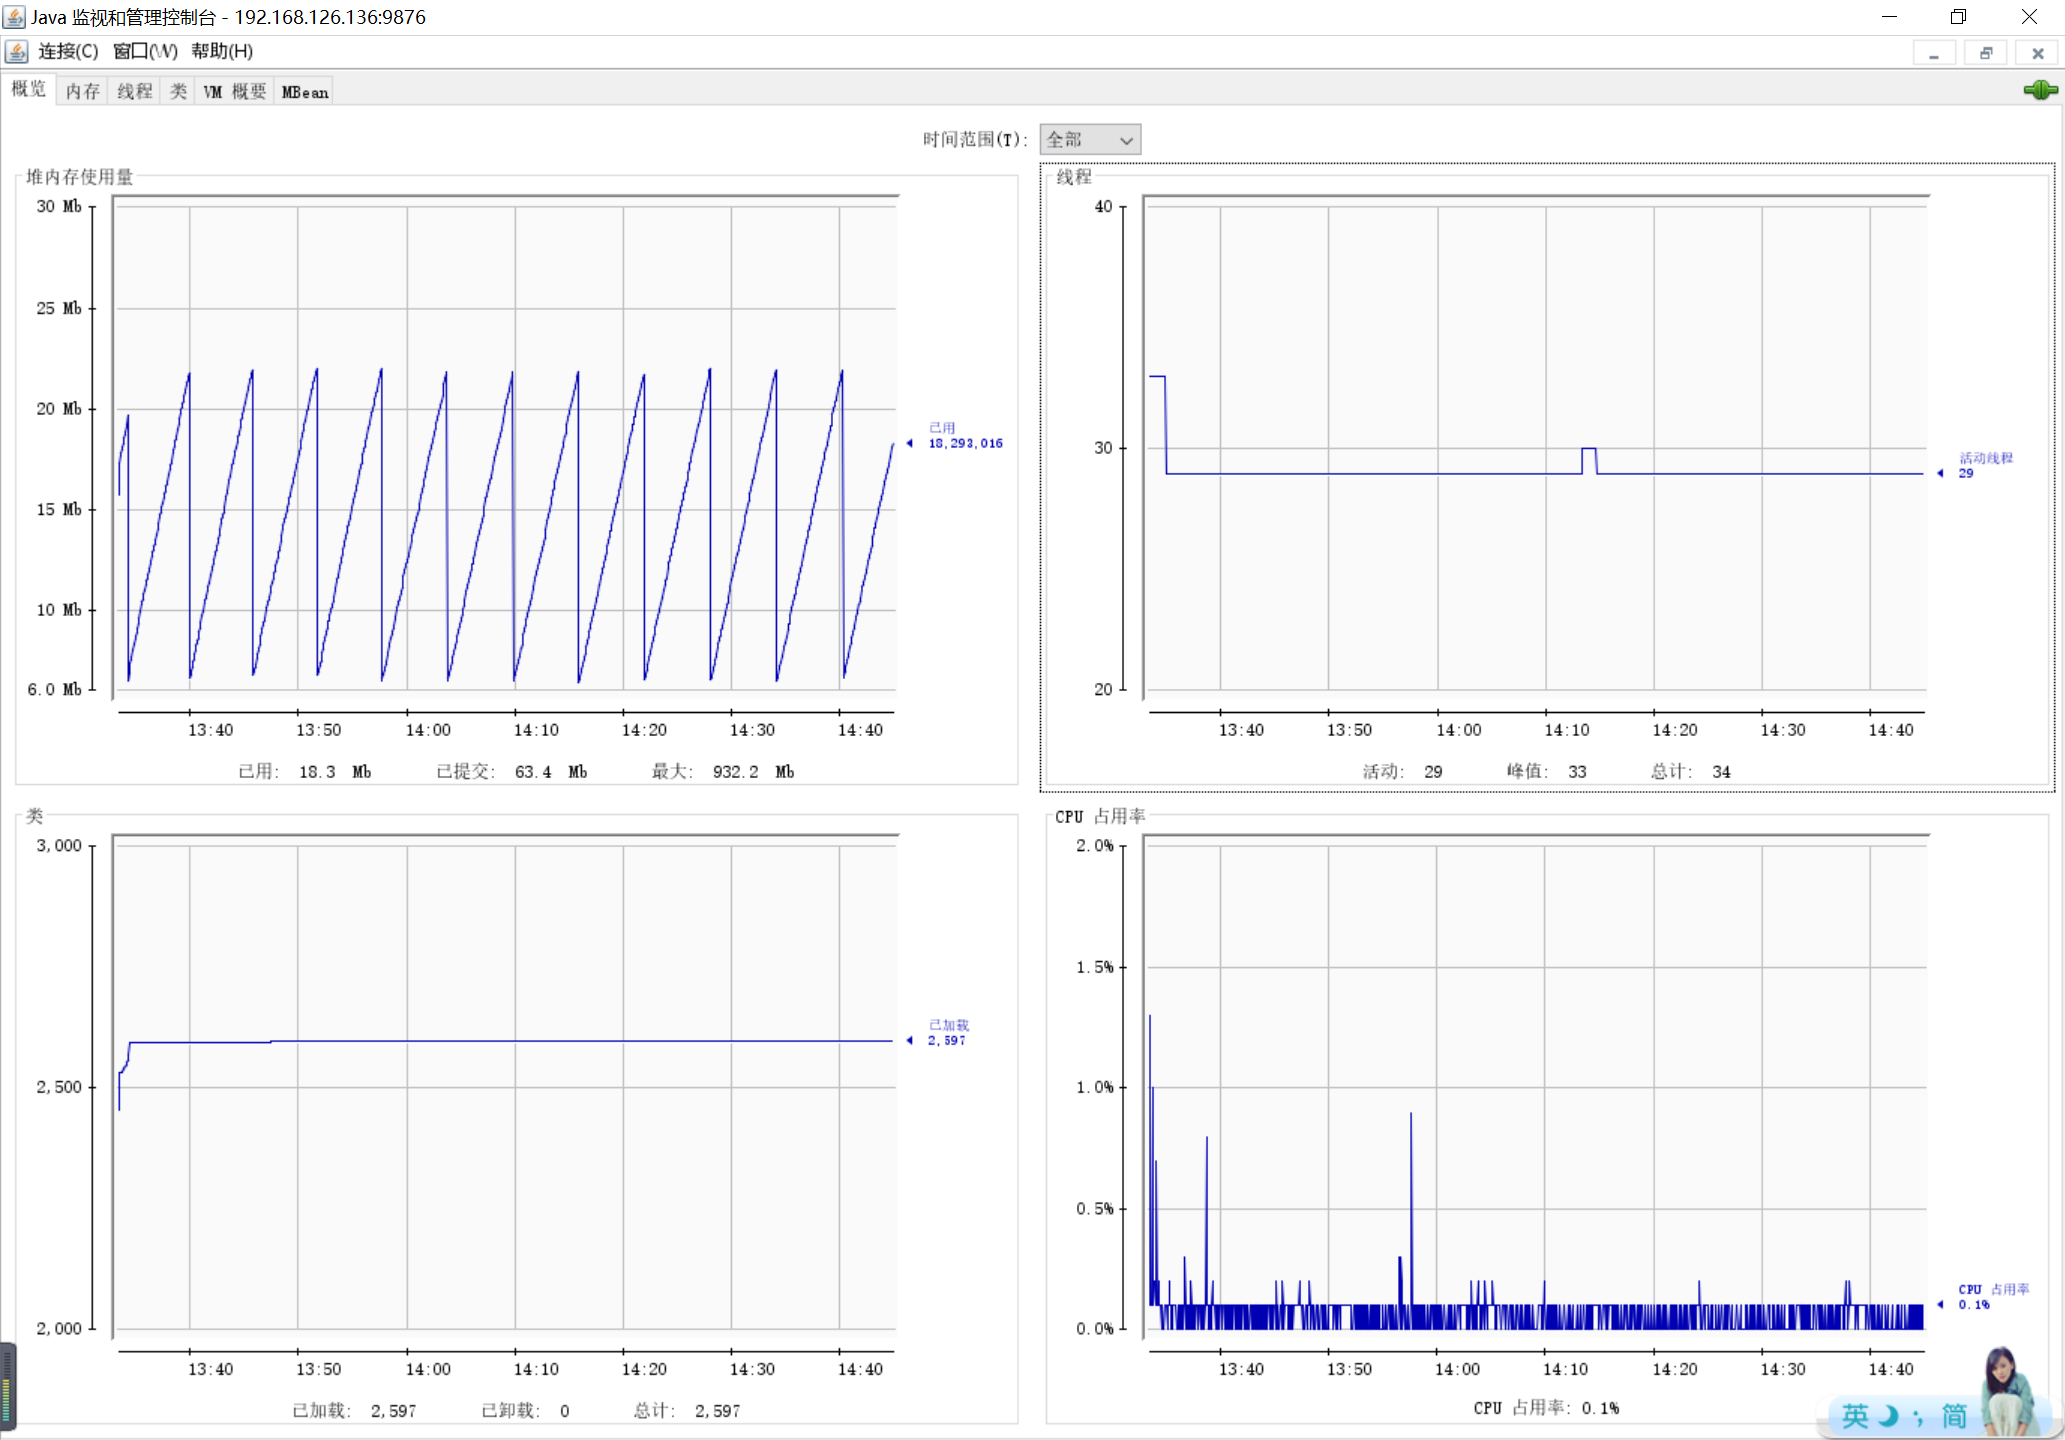Switch to the 内存 tab

tap(82, 92)
